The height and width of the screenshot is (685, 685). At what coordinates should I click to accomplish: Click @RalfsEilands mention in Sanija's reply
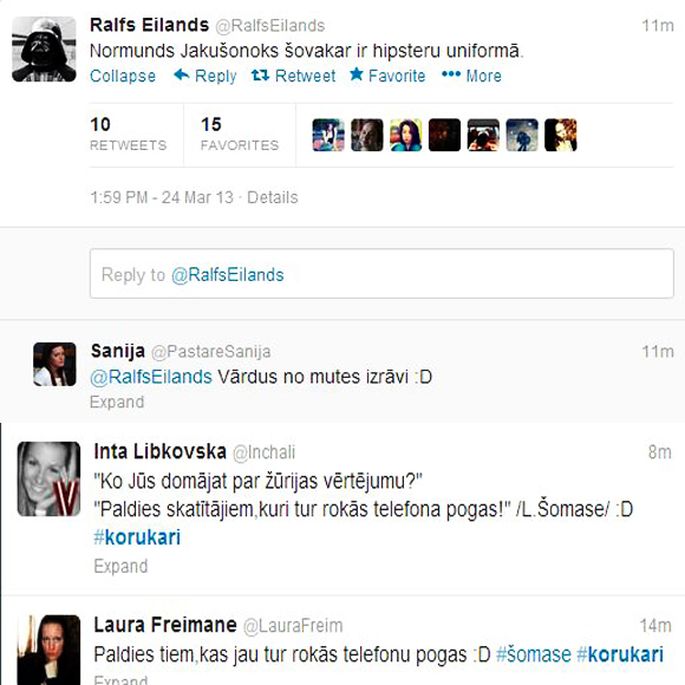point(151,377)
